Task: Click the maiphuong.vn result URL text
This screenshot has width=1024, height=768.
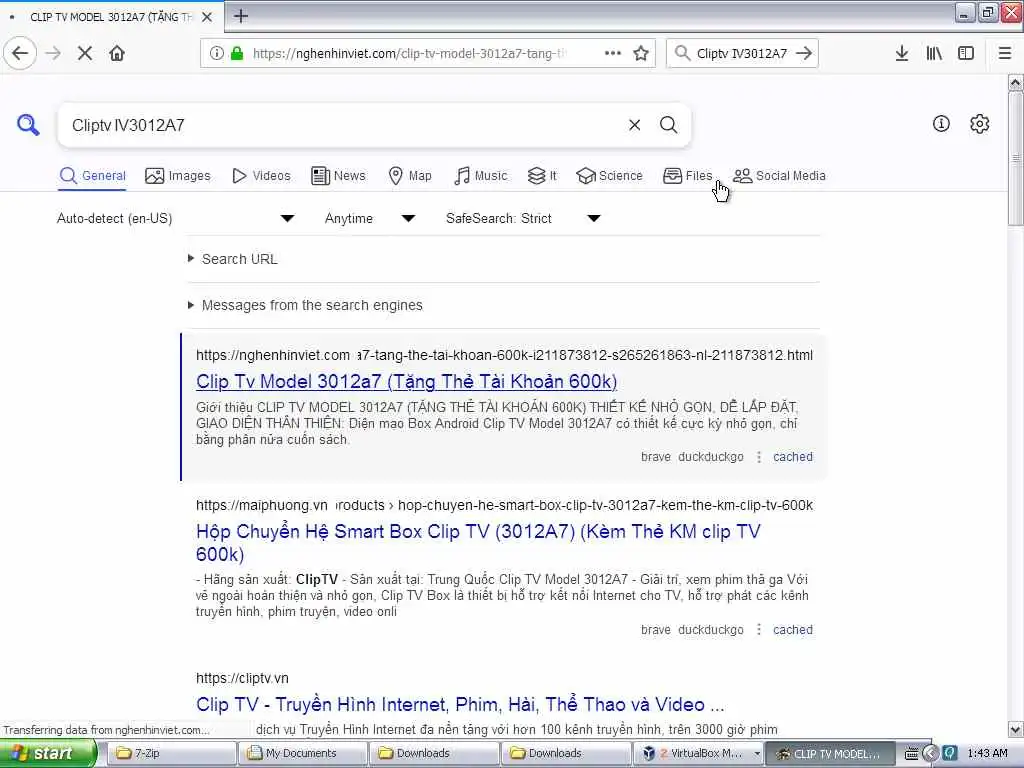Action: (504, 505)
